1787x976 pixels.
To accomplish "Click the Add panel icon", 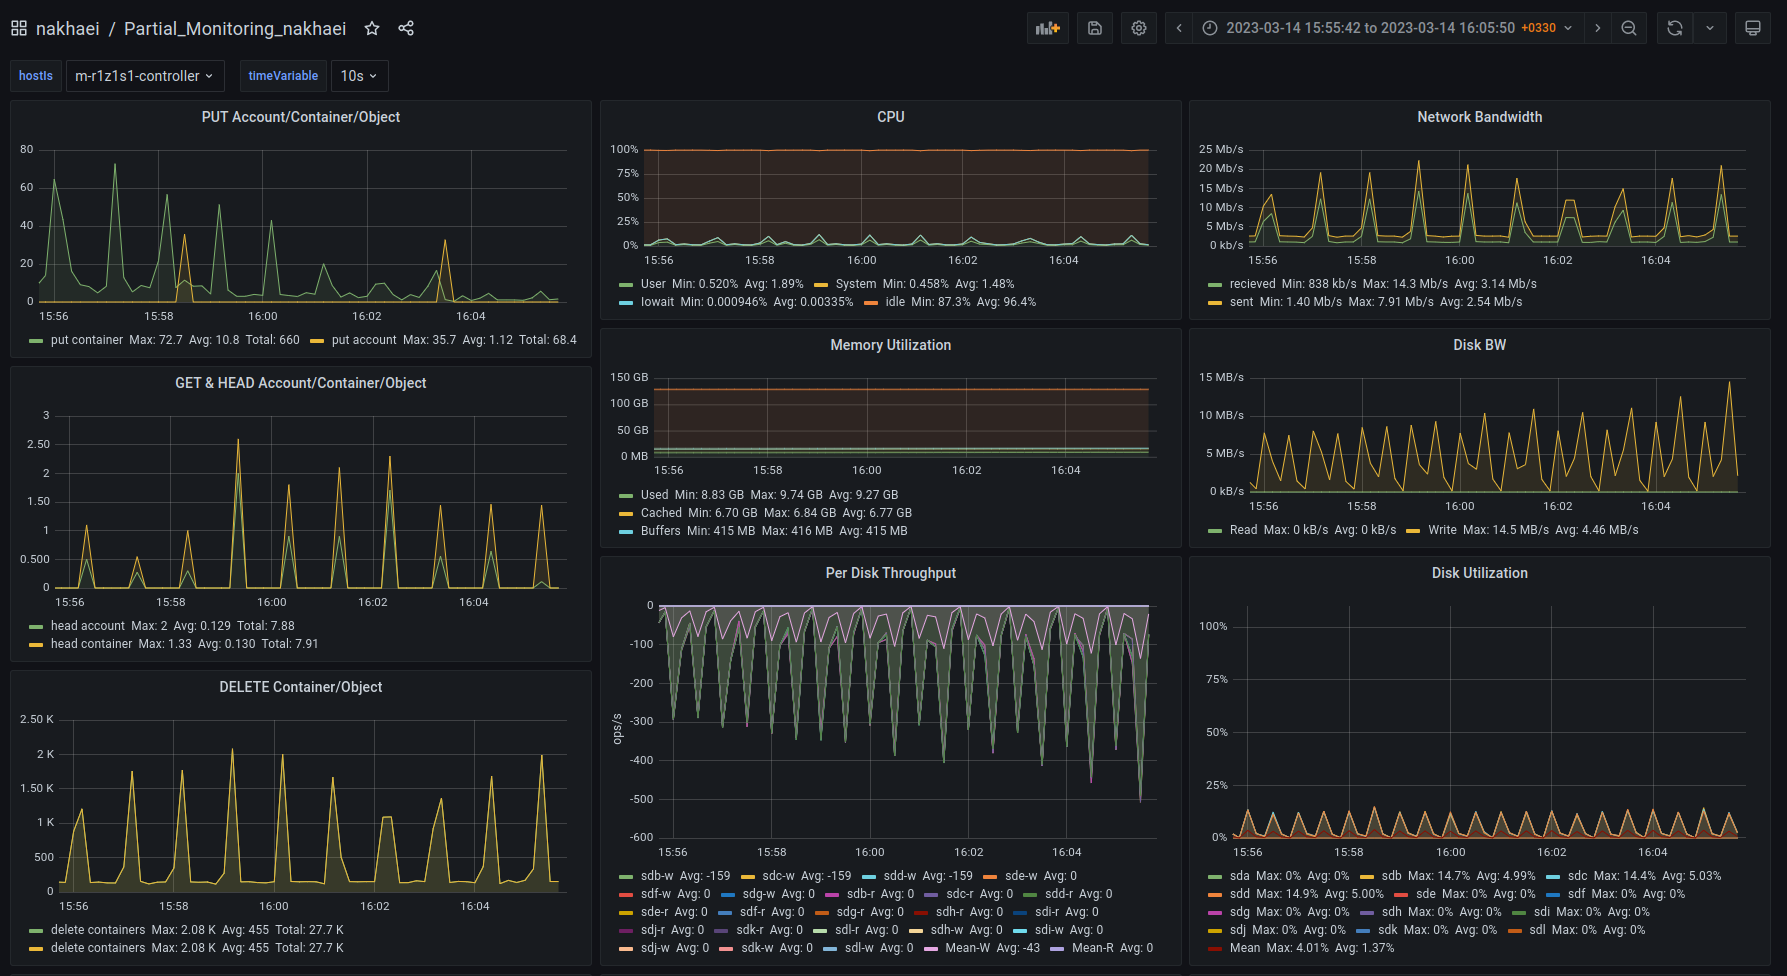I will tap(1047, 28).
